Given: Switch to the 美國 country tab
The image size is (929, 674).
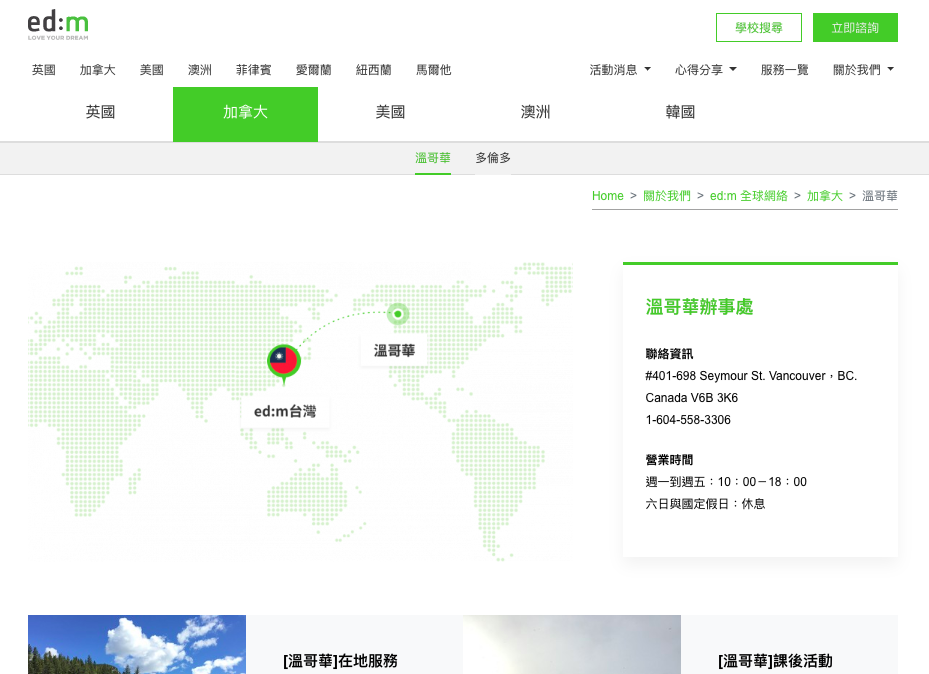Looking at the screenshot, I should [x=390, y=112].
